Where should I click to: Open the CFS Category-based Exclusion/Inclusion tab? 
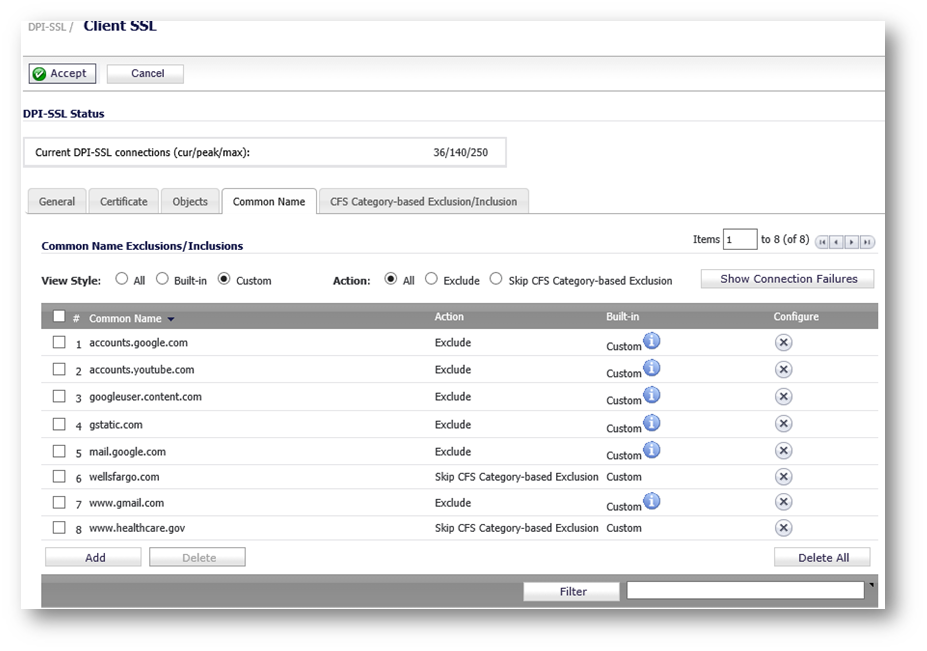pyautogui.click(x=423, y=201)
